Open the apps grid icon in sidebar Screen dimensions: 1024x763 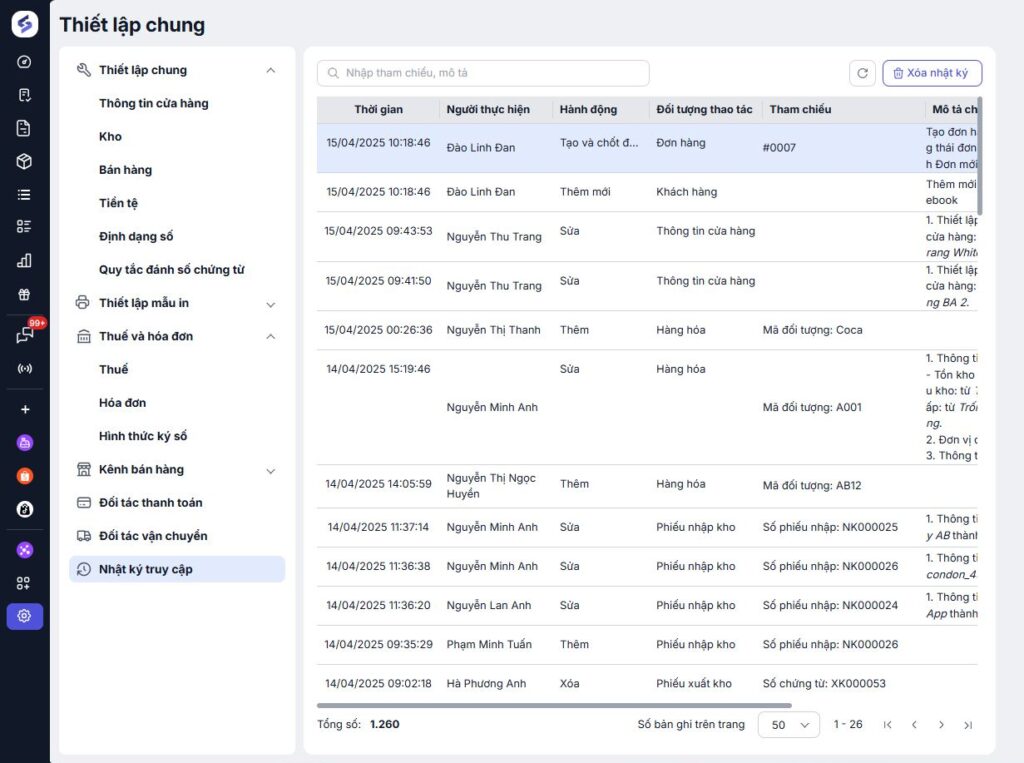coord(24,583)
